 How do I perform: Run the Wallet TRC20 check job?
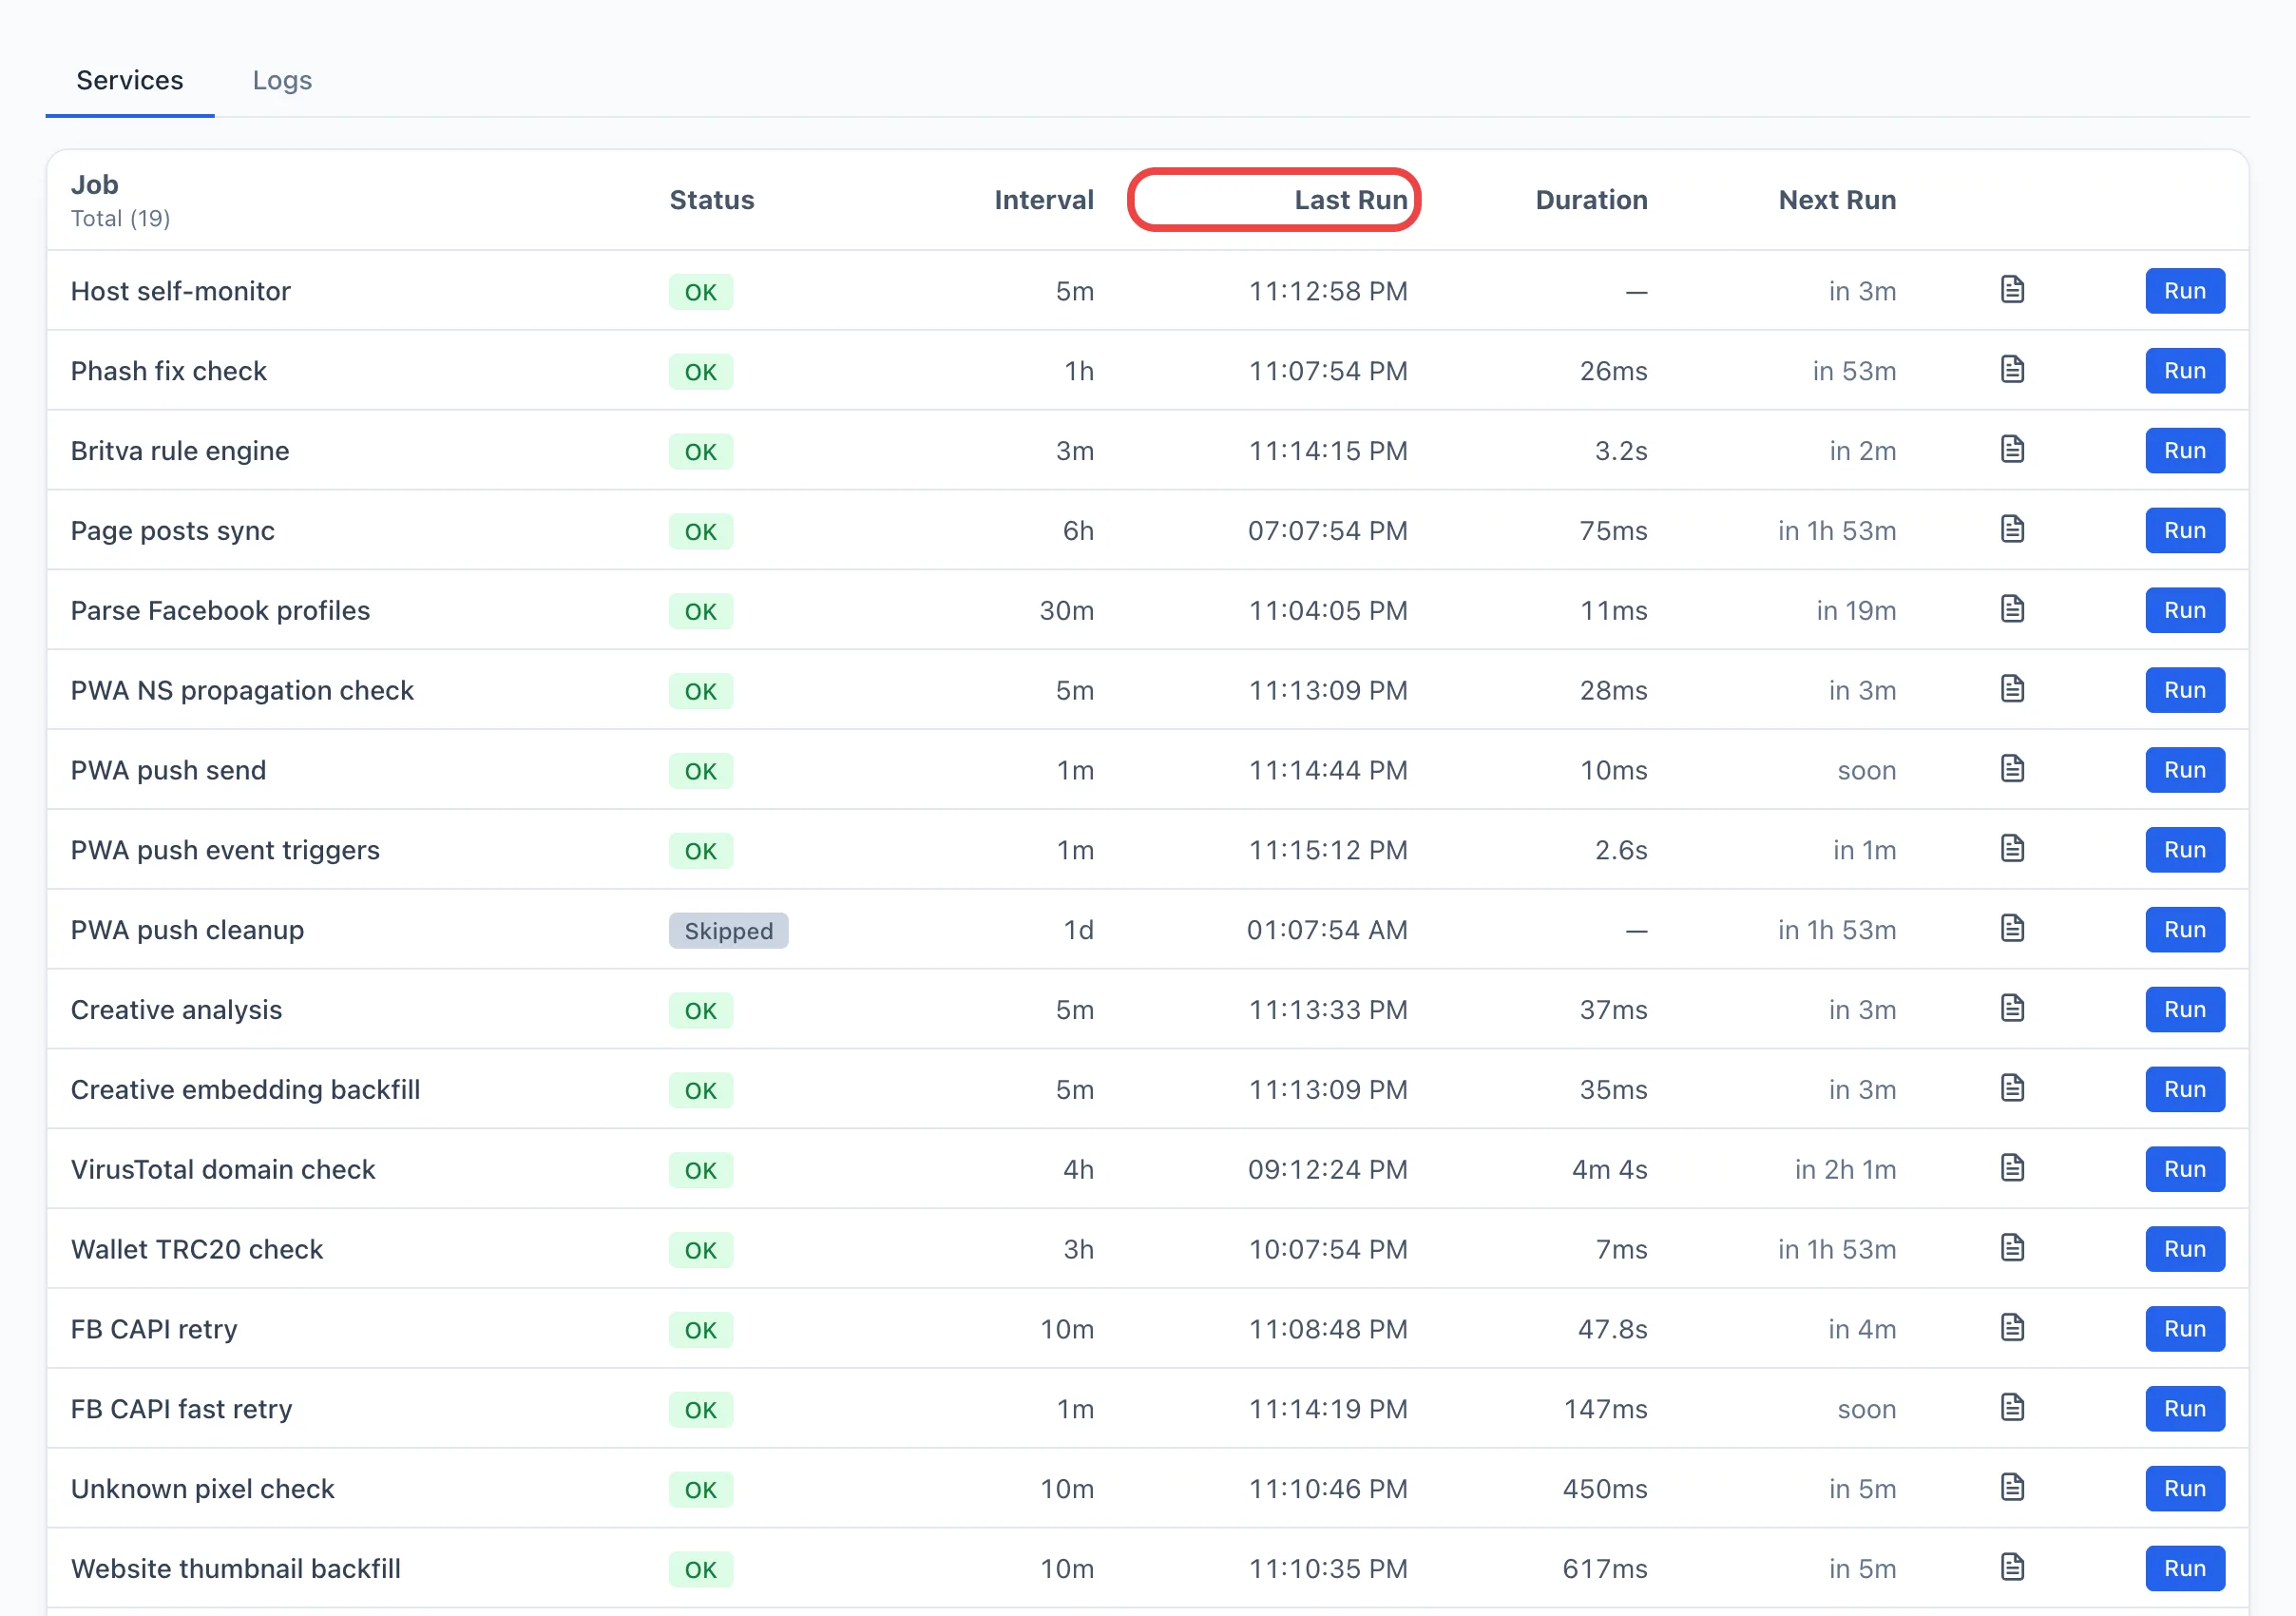coord(2185,1249)
